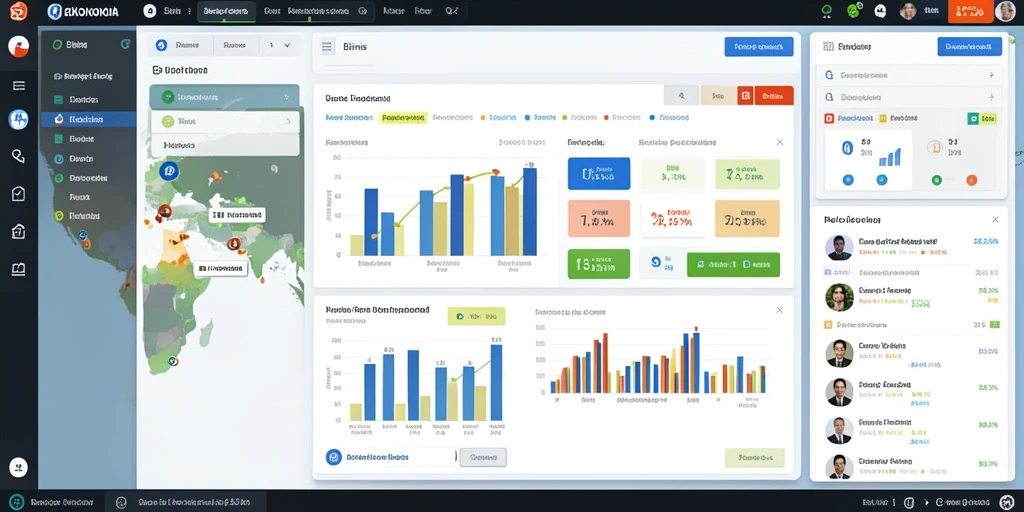Open the red and white circular avatar in left rail
1024x512 pixels.
(18, 46)
